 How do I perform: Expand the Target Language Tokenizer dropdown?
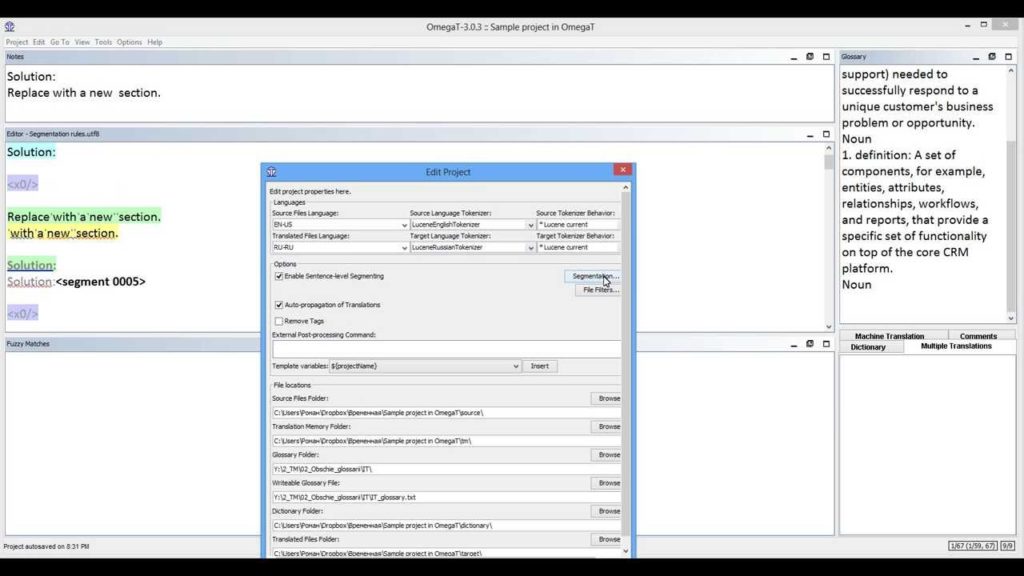(532, 247)
